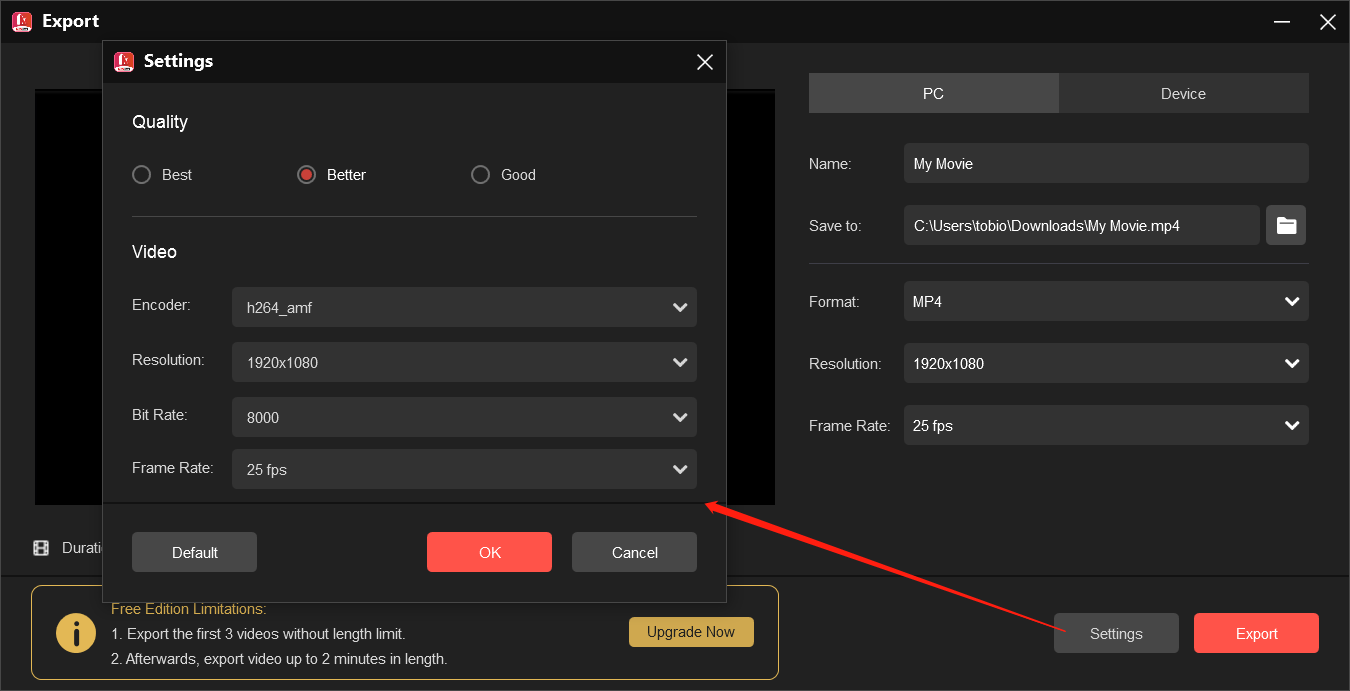Select the Good quality option
The width and height of the screenshot is (1350, 691).
(480, 174)
